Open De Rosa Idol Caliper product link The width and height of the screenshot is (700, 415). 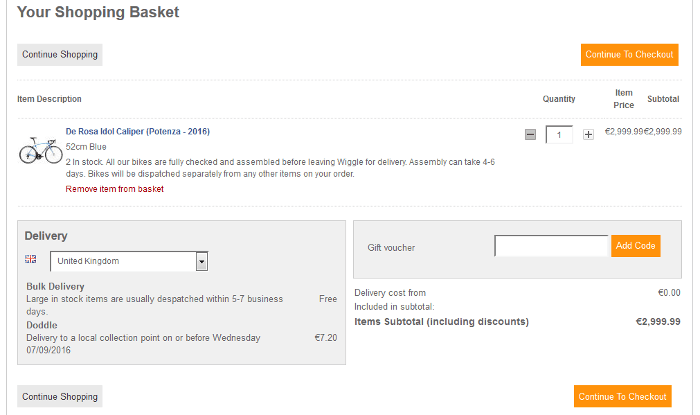(138, 131)
